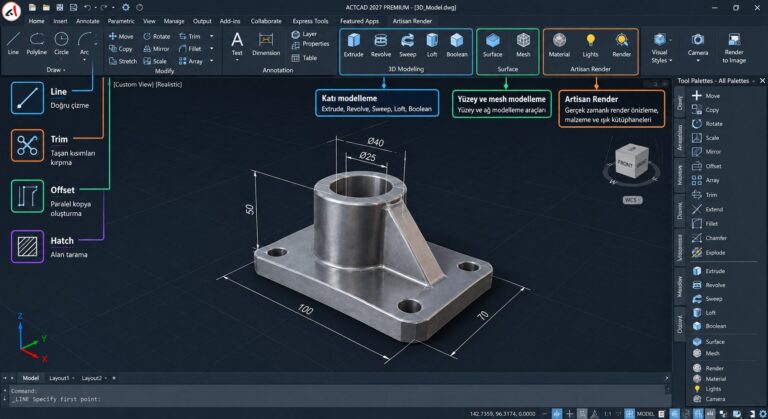Insert a Table from the Annotation panel

pos(304,58)
